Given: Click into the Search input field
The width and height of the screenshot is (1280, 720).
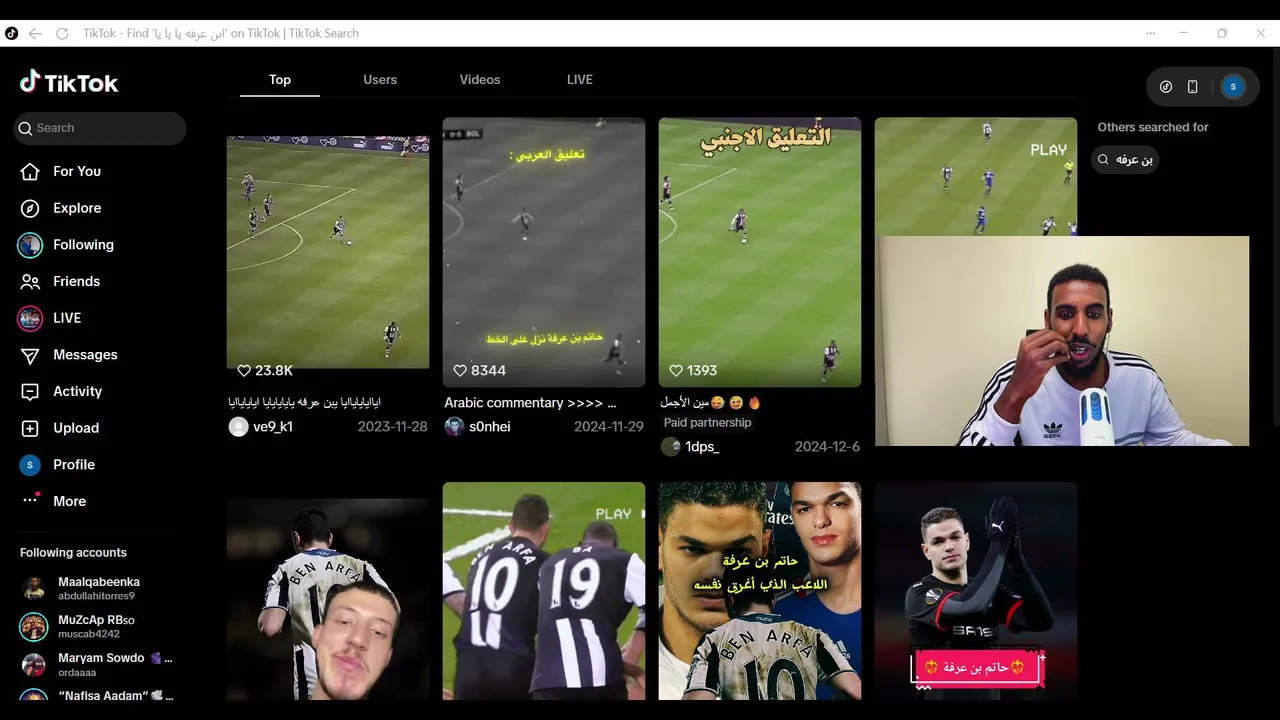Looking at the screenshot, I should tap(100, 128).
